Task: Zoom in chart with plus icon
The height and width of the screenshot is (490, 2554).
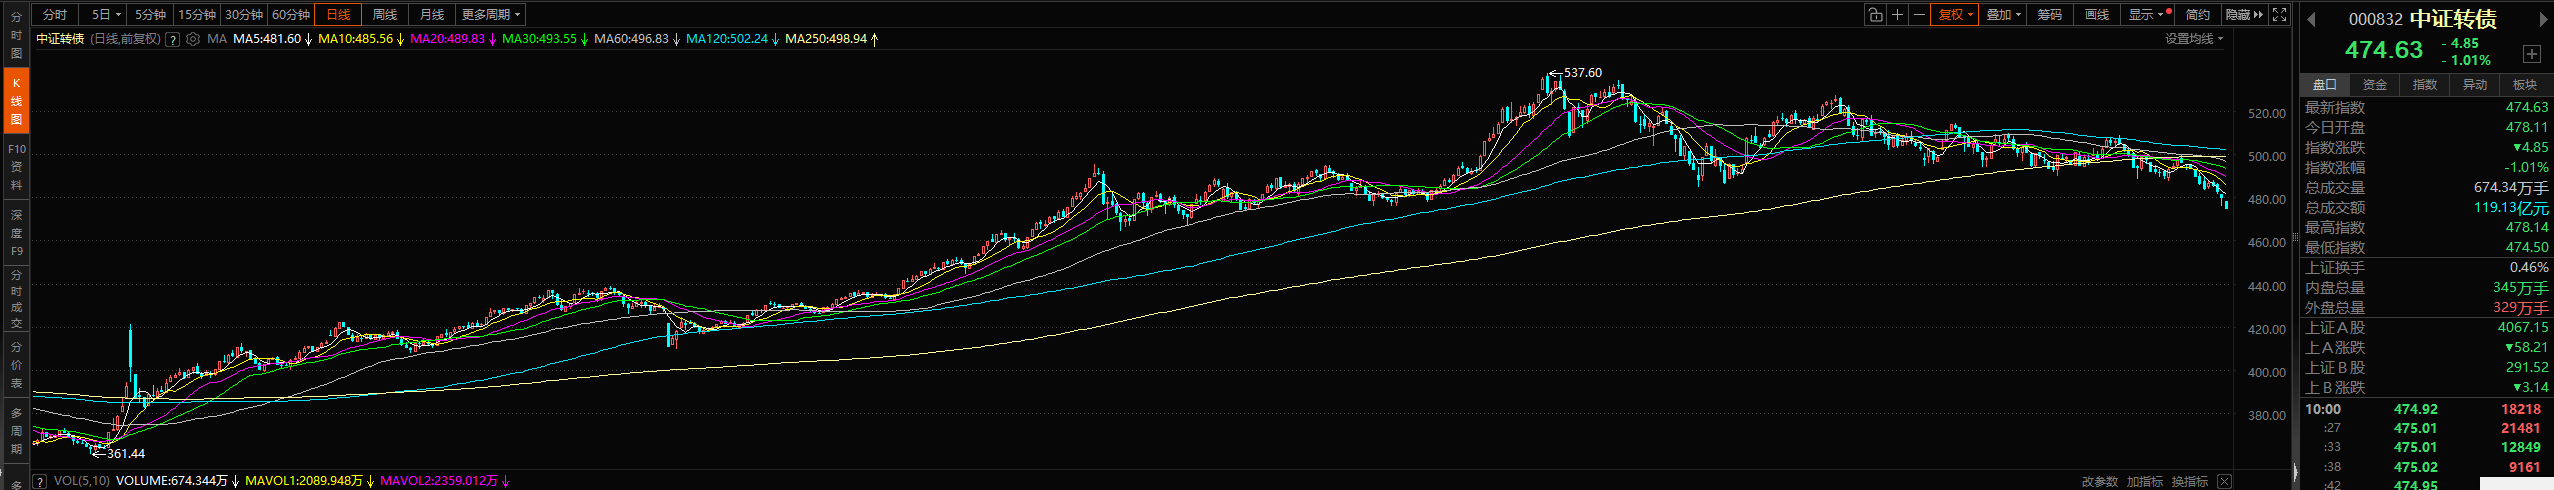Action: click(x=1897, y=14)
